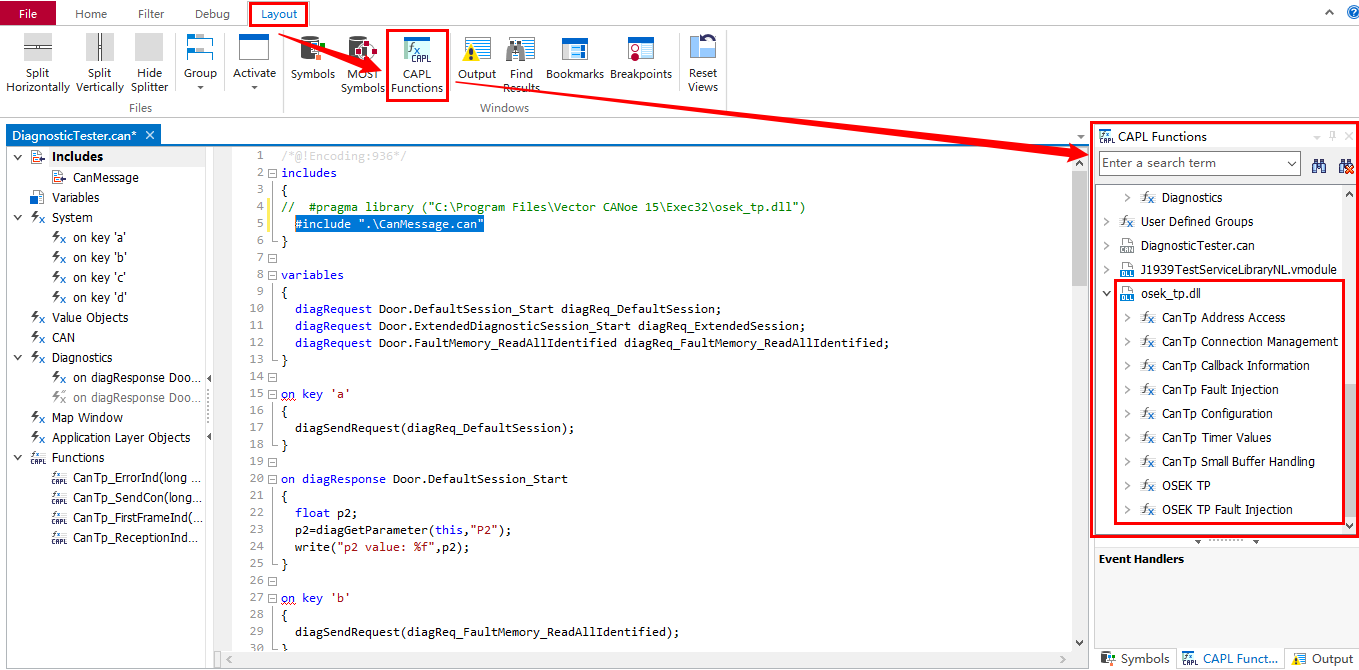Screen dimensions: 1359x670
Task: Select on key 'd' handler
Action: (x=99, y=297)
